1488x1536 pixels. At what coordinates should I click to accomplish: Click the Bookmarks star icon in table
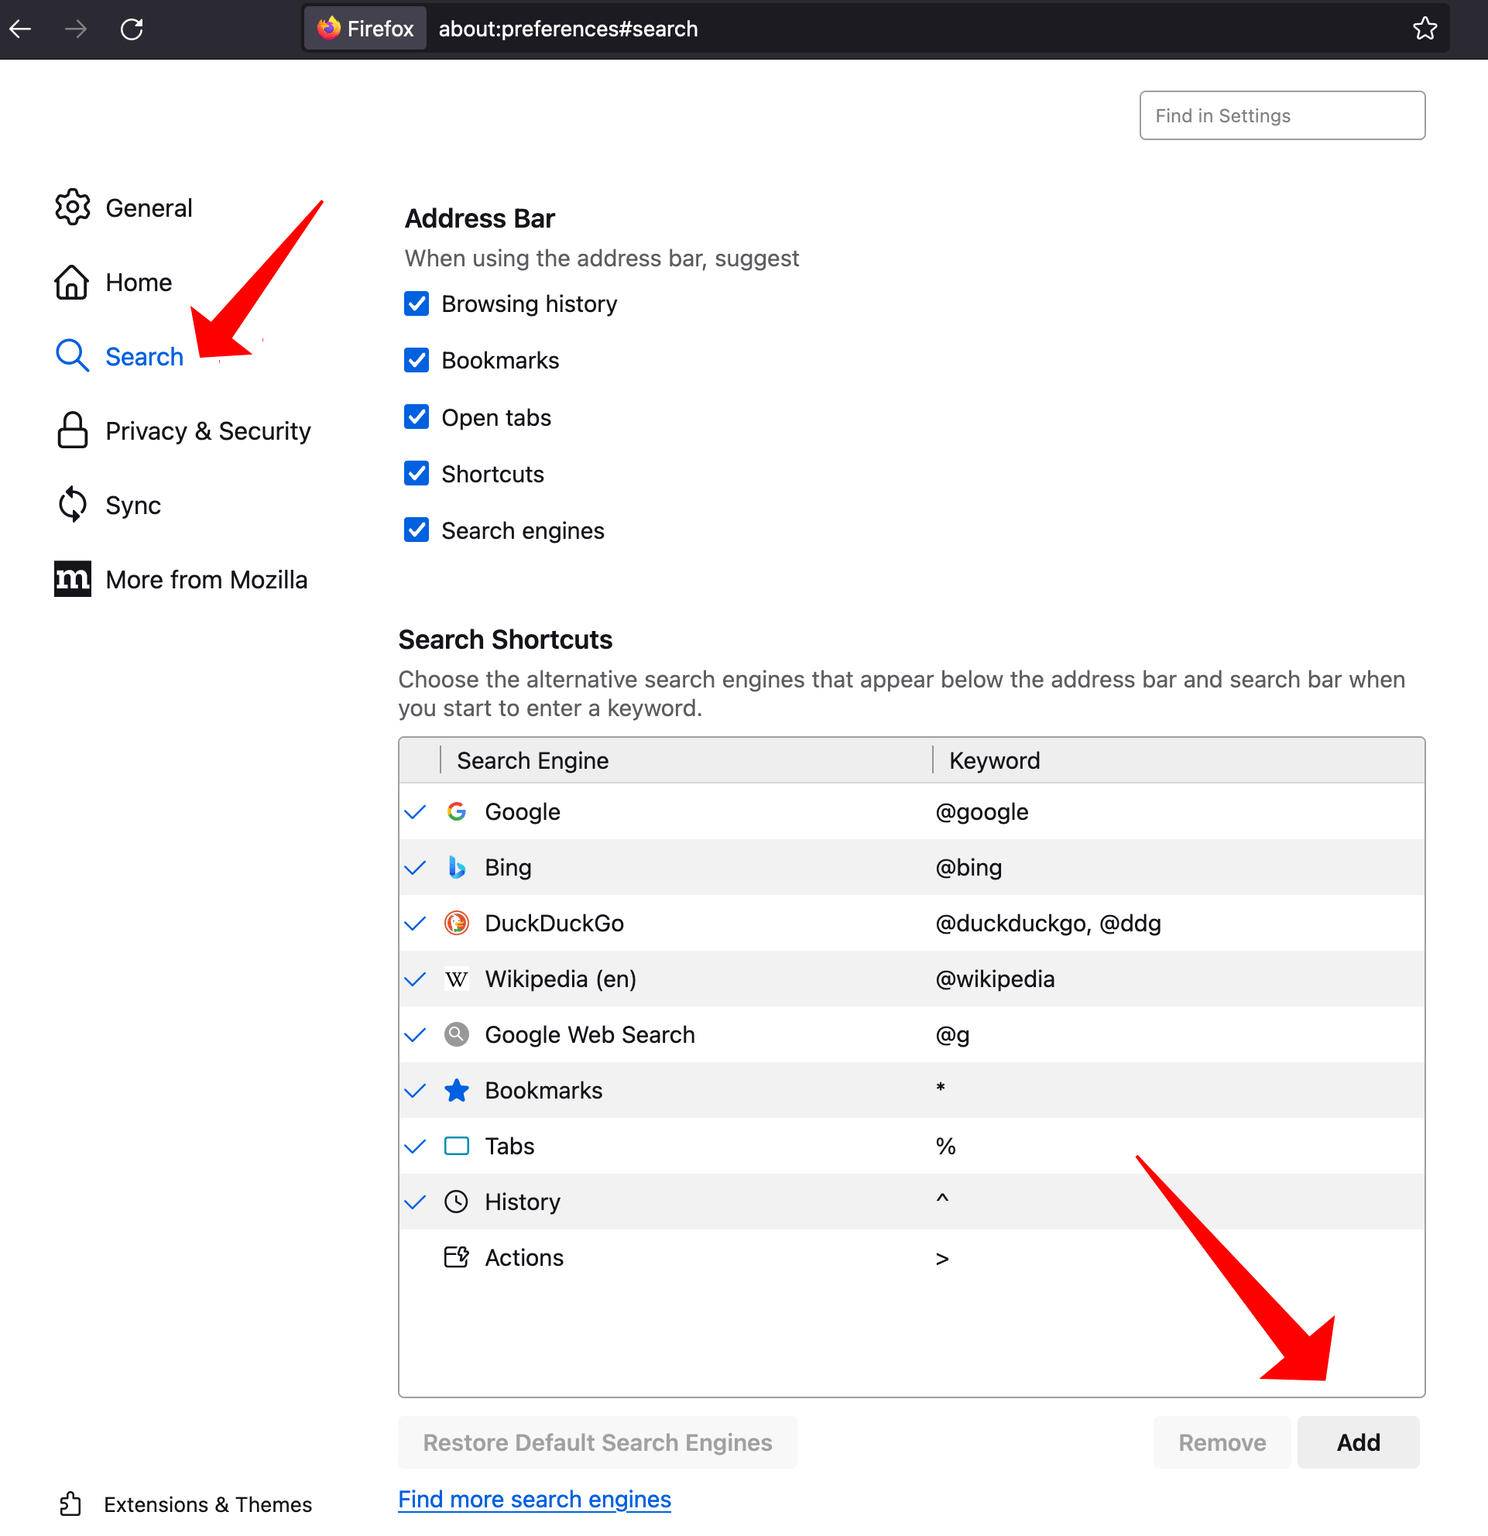457,1090
